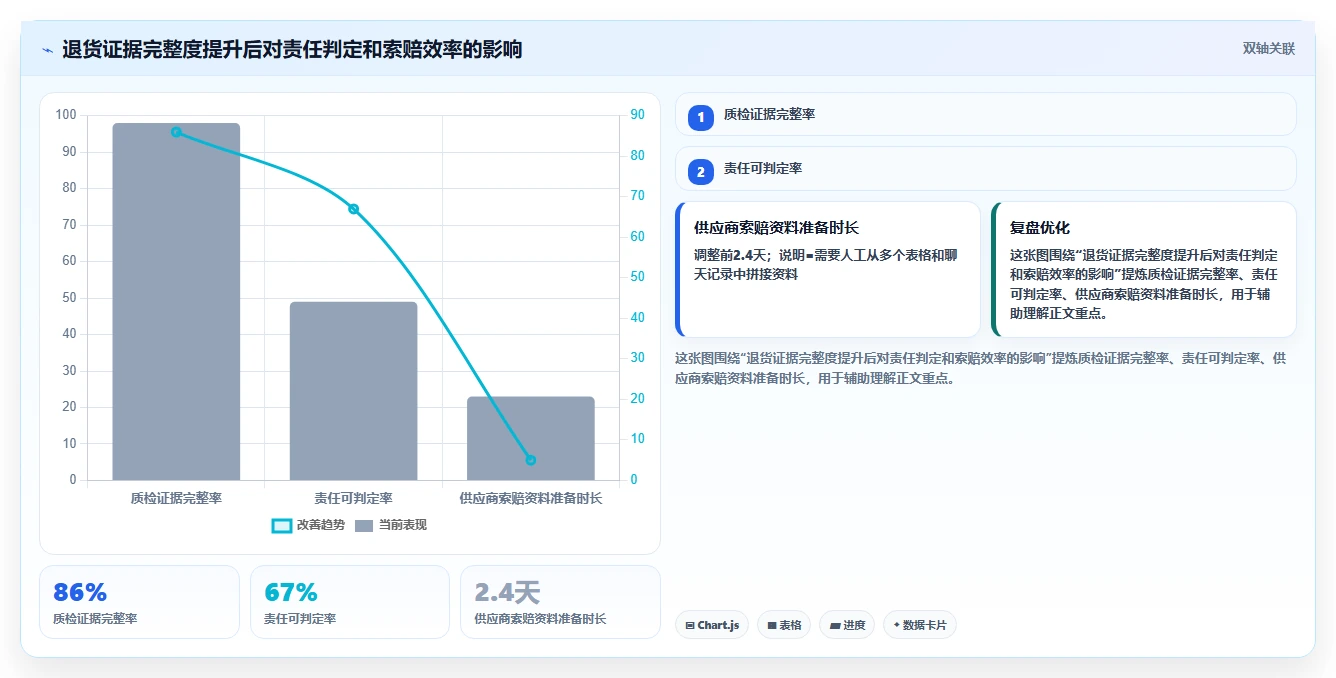Toggle the 当前表现 legend item
This screenshot has height=678, width=1336.
coord(391,525)
